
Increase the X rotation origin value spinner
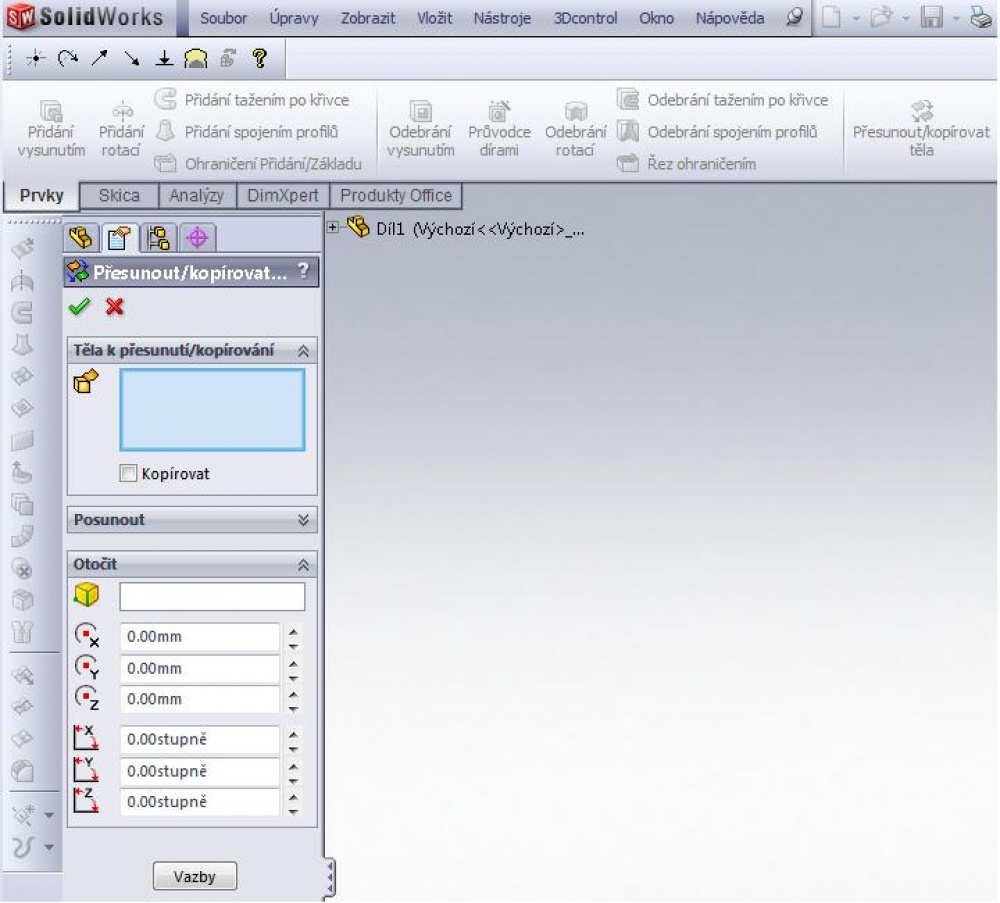[x=293, y=631]
